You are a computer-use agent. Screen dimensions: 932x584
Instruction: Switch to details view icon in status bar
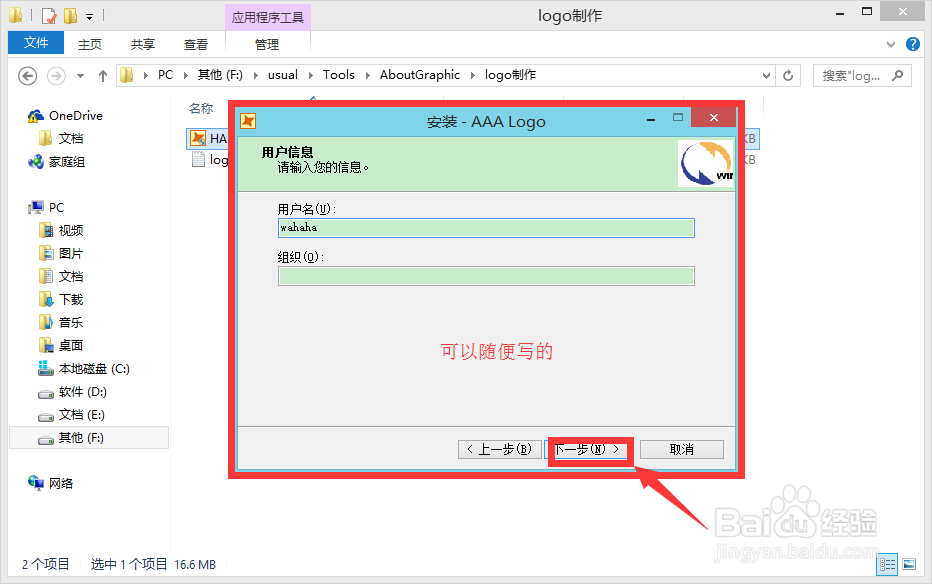[887, 564]
